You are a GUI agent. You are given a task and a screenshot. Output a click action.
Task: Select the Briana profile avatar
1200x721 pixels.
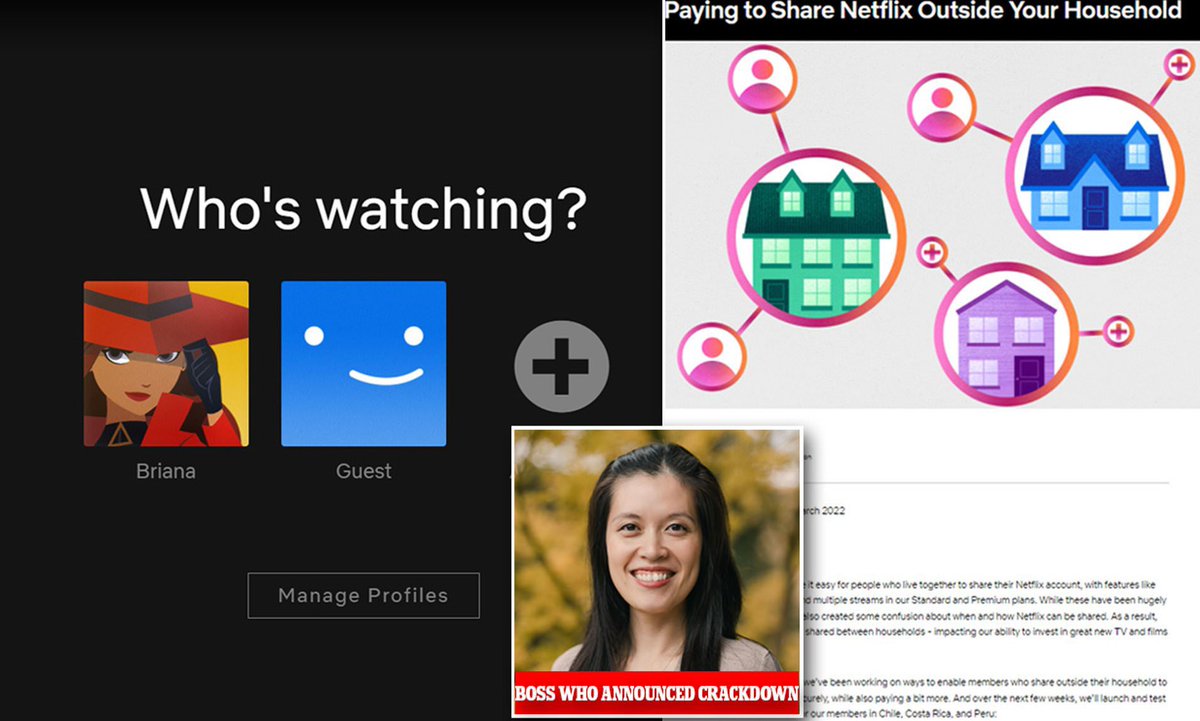coord(166,364)
